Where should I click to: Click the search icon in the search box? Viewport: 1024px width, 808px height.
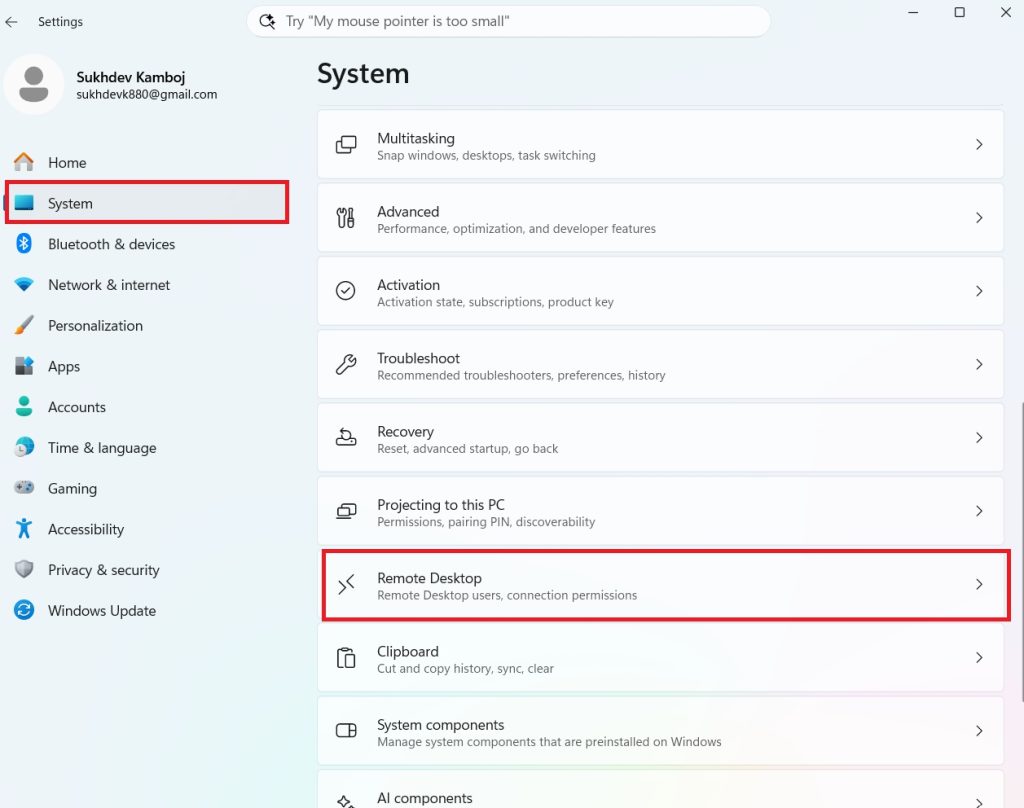(x=267, y=22)
